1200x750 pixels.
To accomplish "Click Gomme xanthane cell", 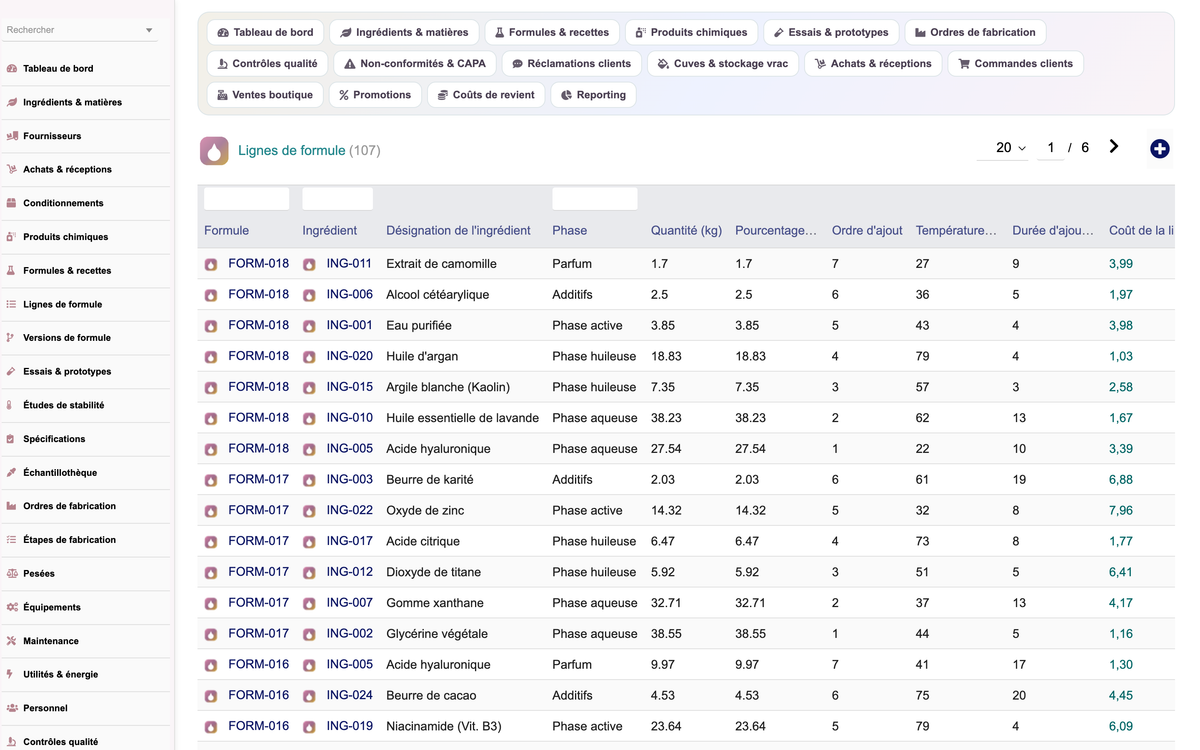I will click(435, 603).
